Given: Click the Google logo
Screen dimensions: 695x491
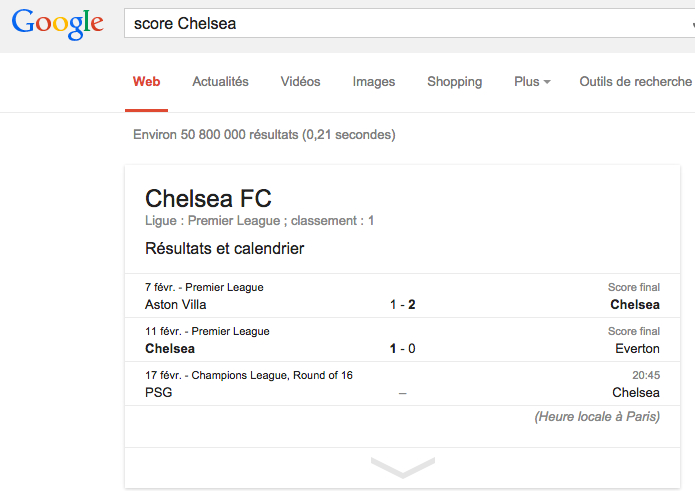Looking at the screenshot, I should point(58,24).
